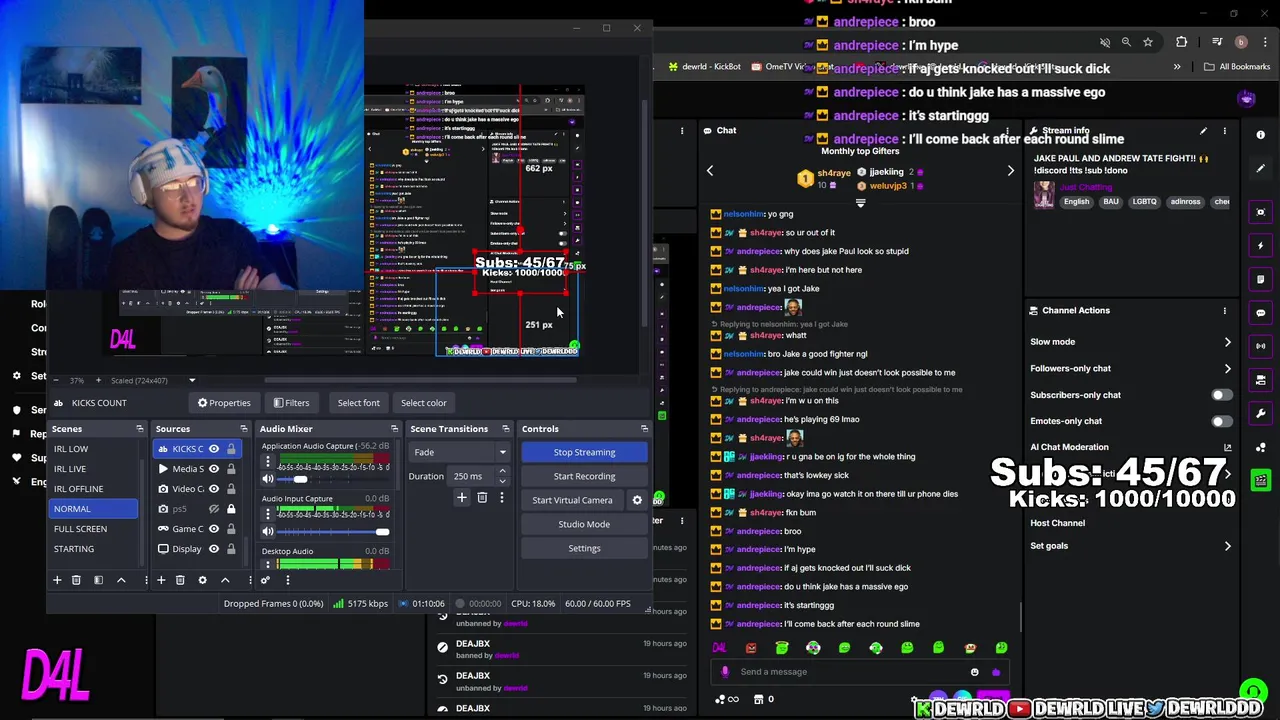Enable Studio Mode
Image resolution: width=1280 pixels, height=720 pixels.
click(584, 524)
